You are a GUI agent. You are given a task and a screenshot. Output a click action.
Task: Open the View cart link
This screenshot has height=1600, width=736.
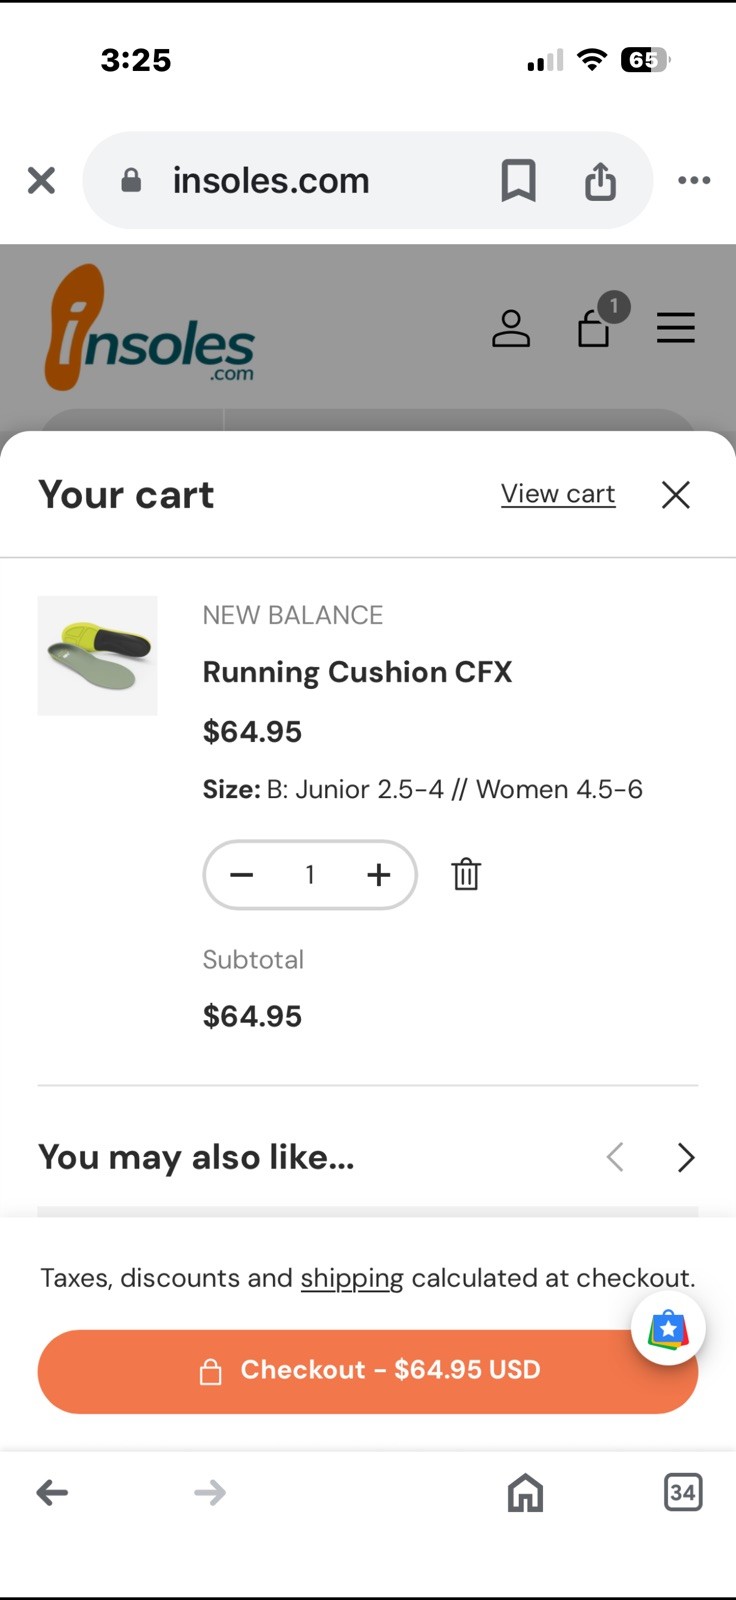point(558,494)
